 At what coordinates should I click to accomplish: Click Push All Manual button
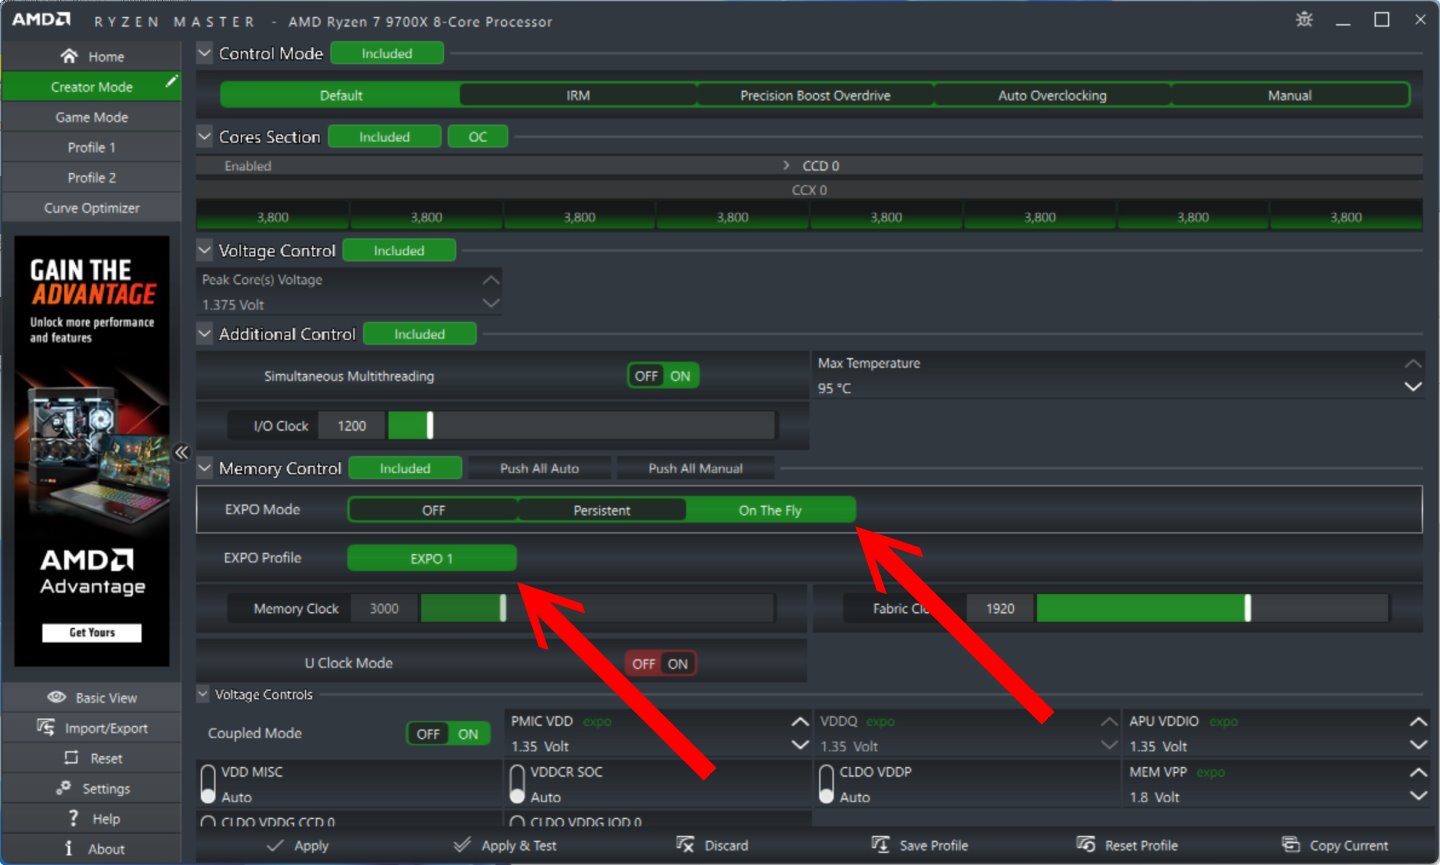pos(695,468)
